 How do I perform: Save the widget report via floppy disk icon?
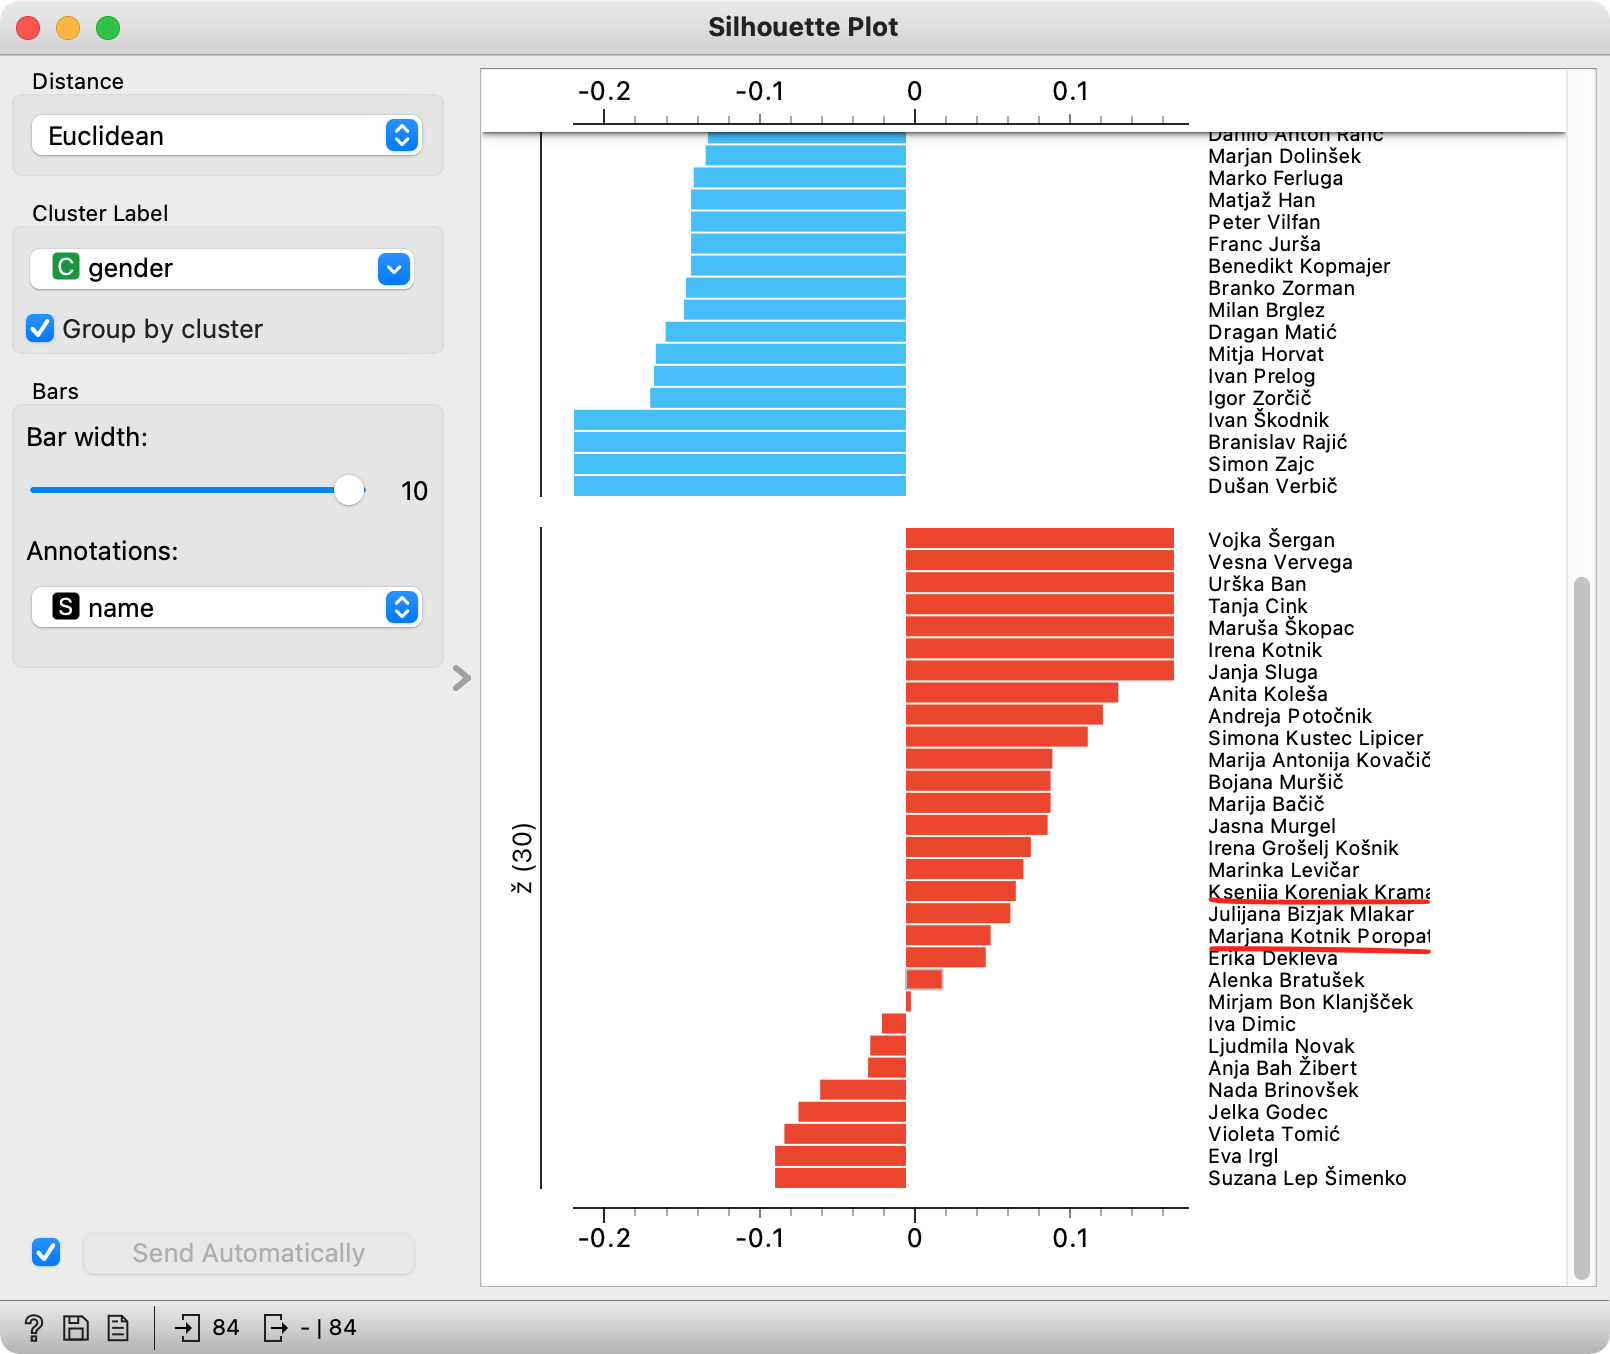coord(76,1327)
